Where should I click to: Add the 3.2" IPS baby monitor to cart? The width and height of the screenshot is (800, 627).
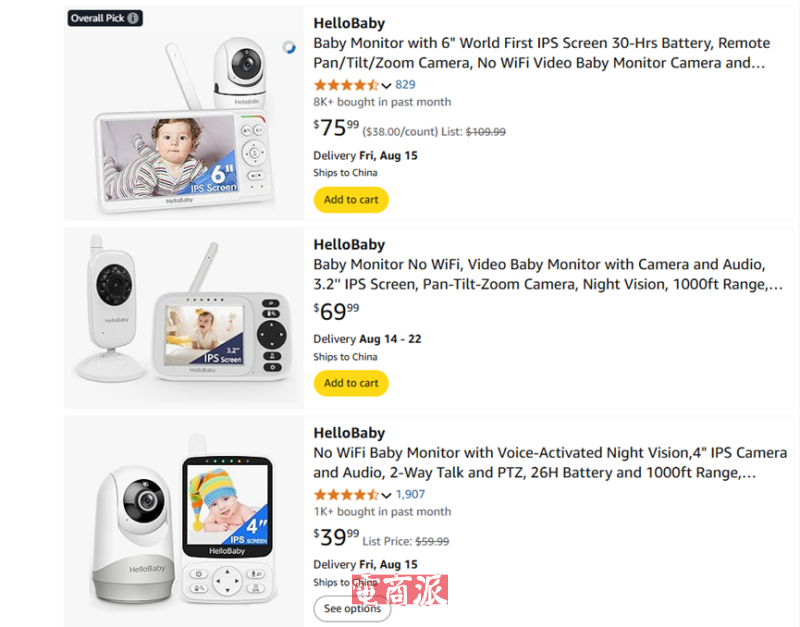pyautogui.click(x=351, y=382)
